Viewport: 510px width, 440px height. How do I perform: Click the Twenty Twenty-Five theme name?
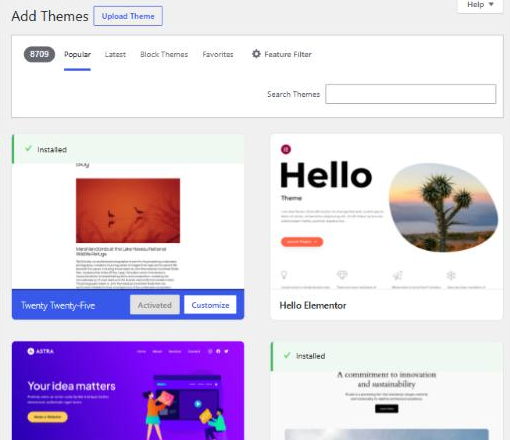pyautogui.click(x=58, y=305)
